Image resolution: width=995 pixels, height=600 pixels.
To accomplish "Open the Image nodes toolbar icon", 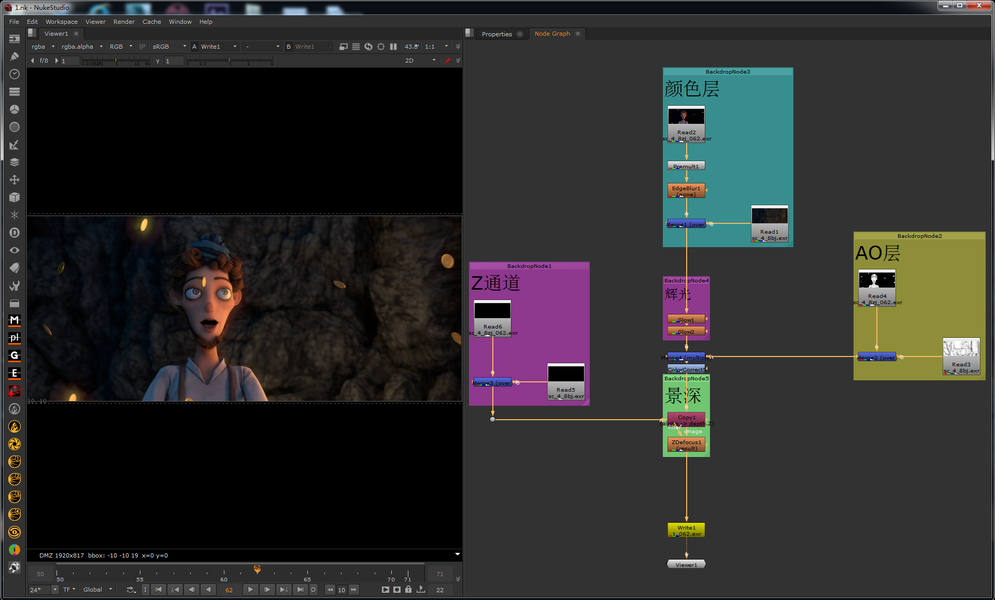I will (14, 39).
